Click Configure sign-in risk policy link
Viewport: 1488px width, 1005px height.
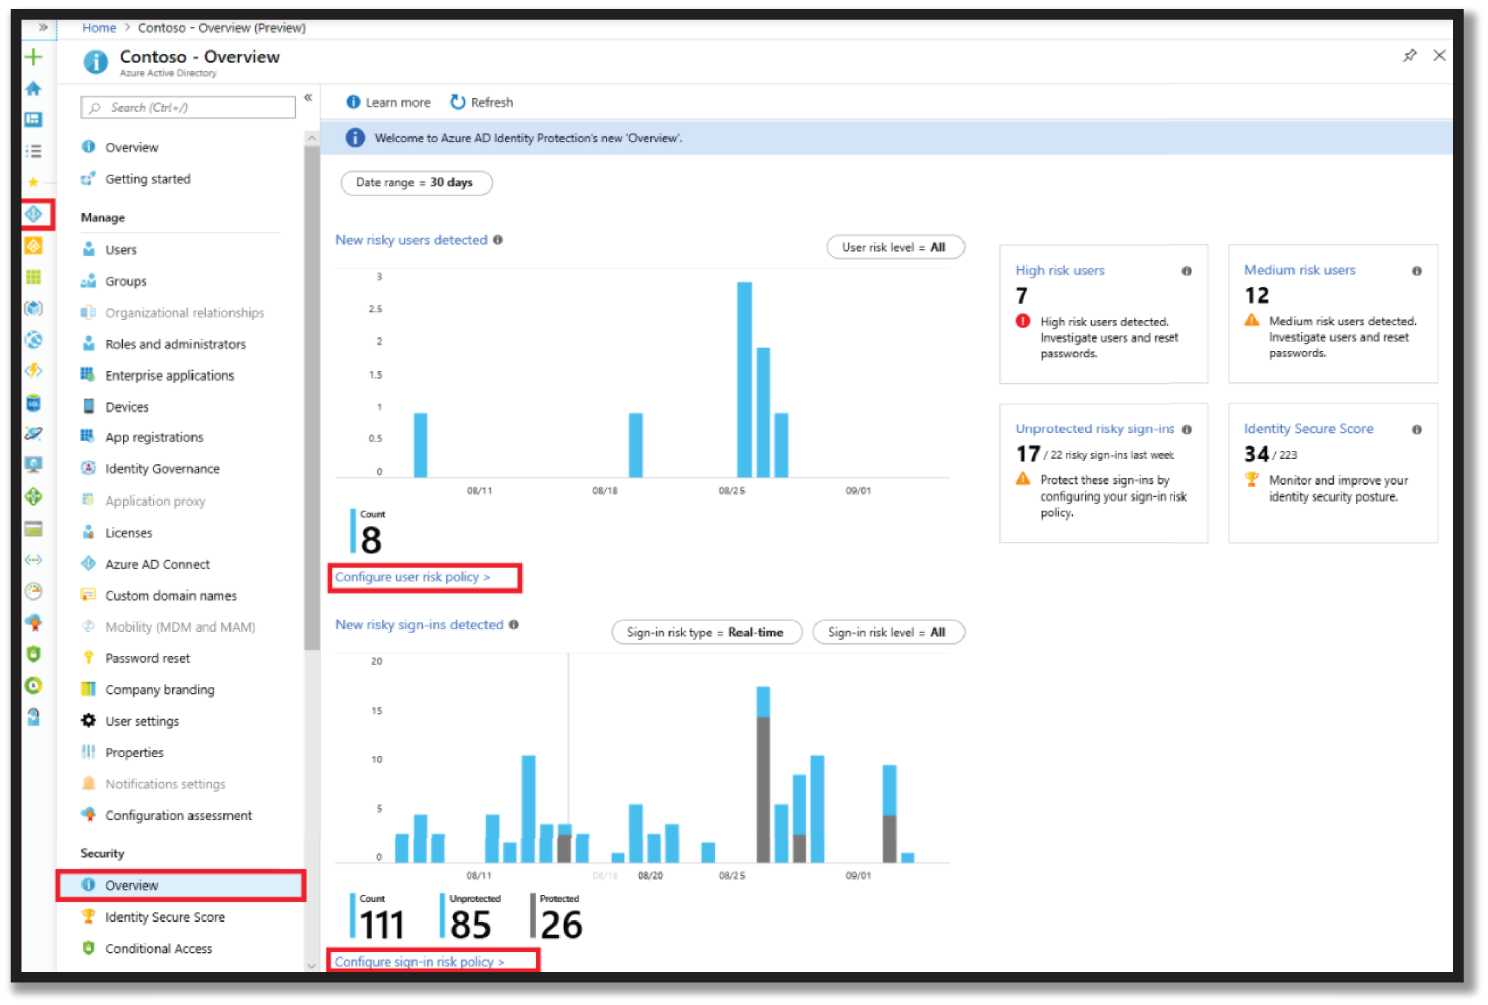(419, 962)
